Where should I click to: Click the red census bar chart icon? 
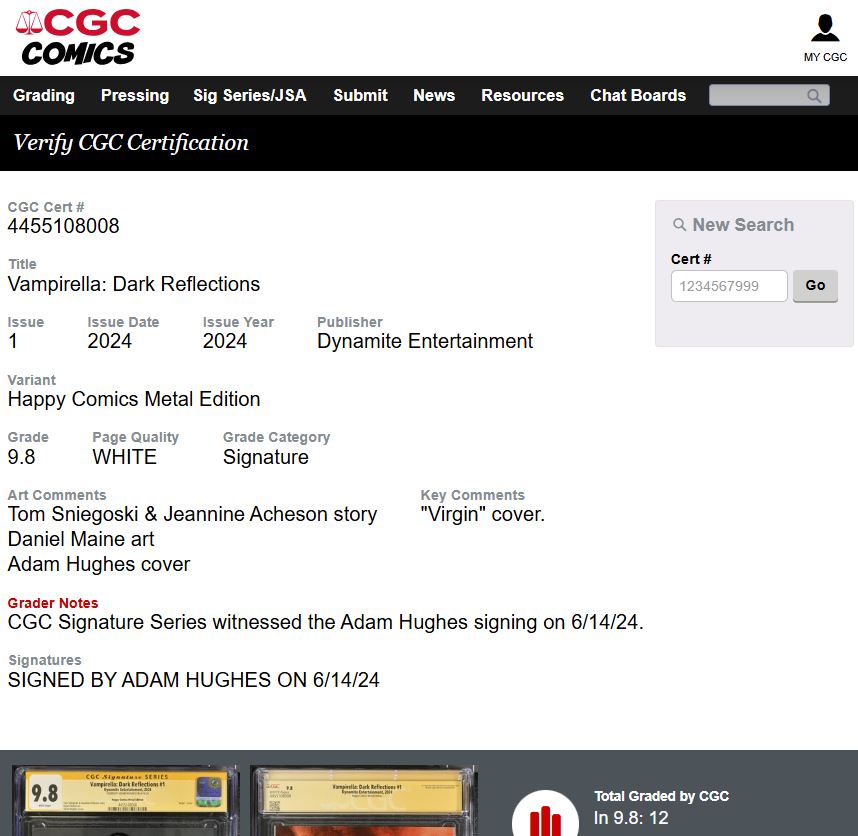click(545, 820)
